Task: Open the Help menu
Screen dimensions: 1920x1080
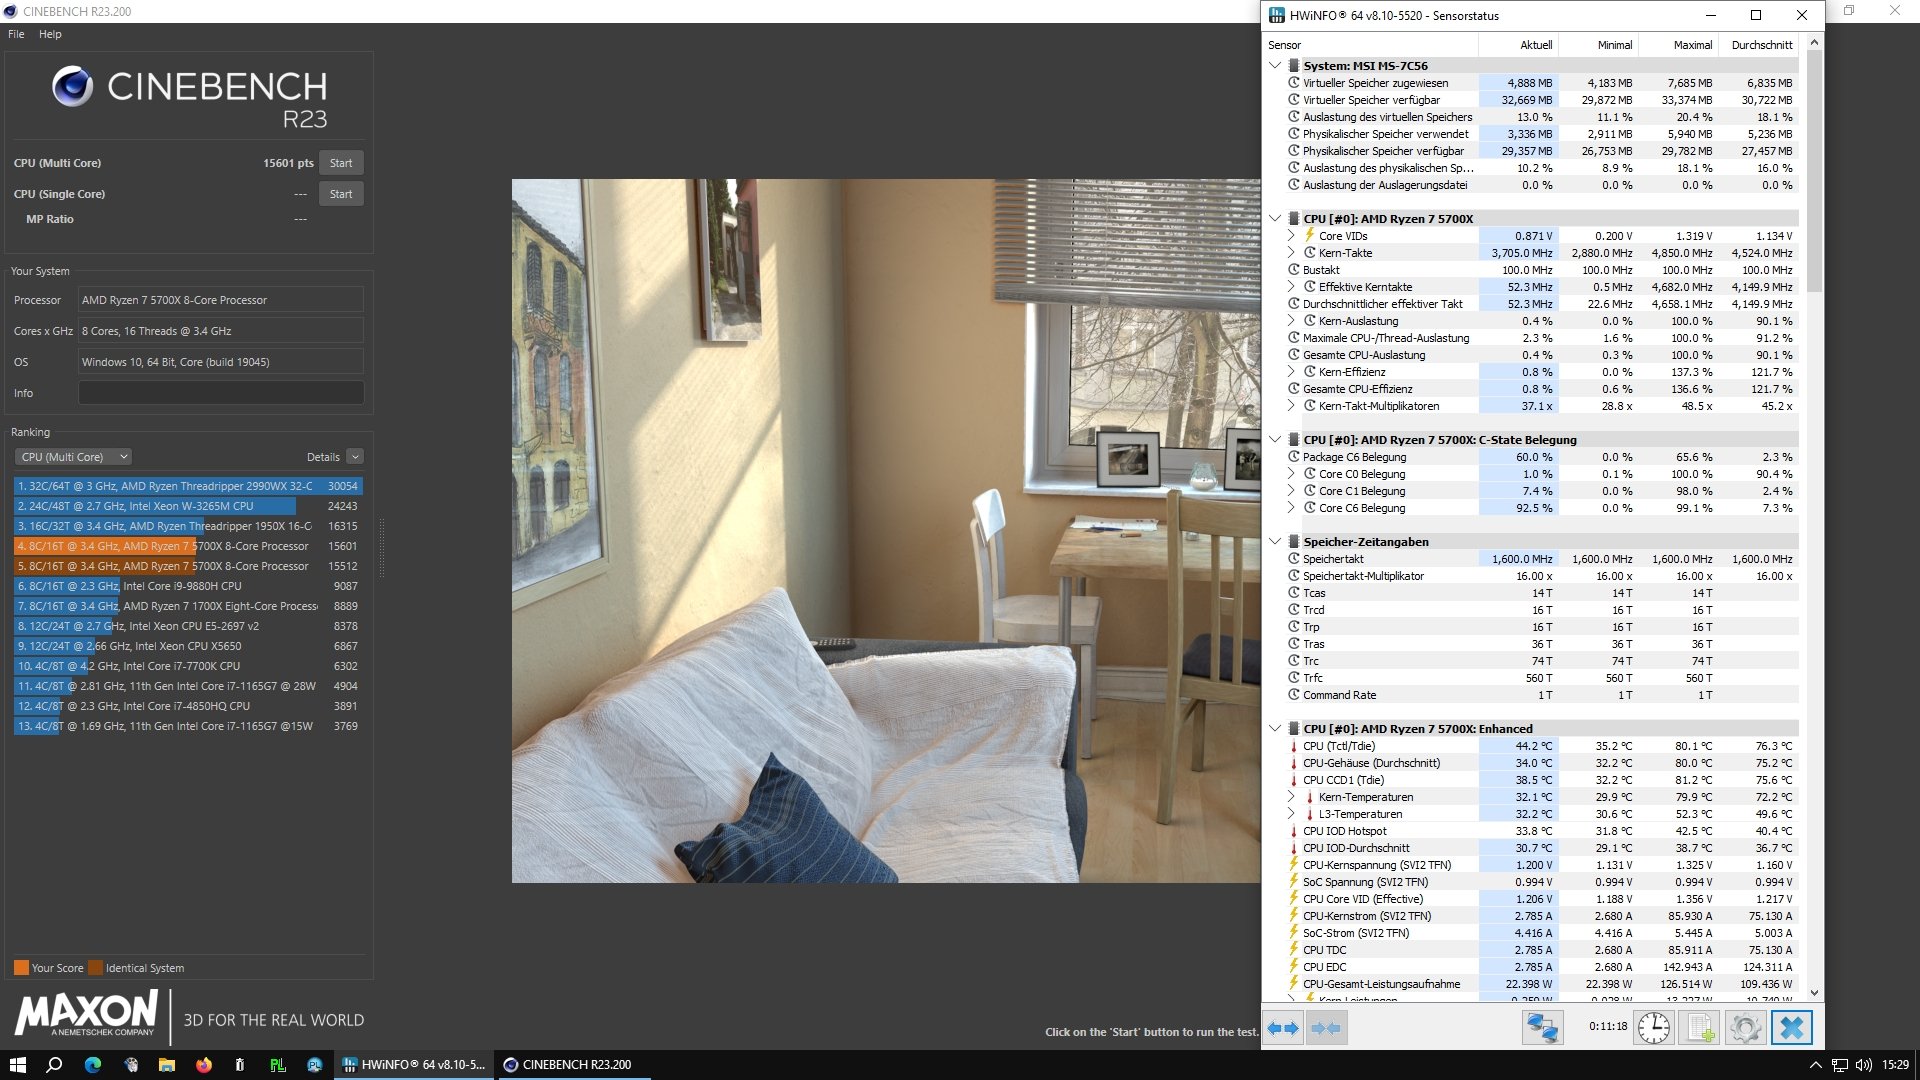Action: click(50, 34)
